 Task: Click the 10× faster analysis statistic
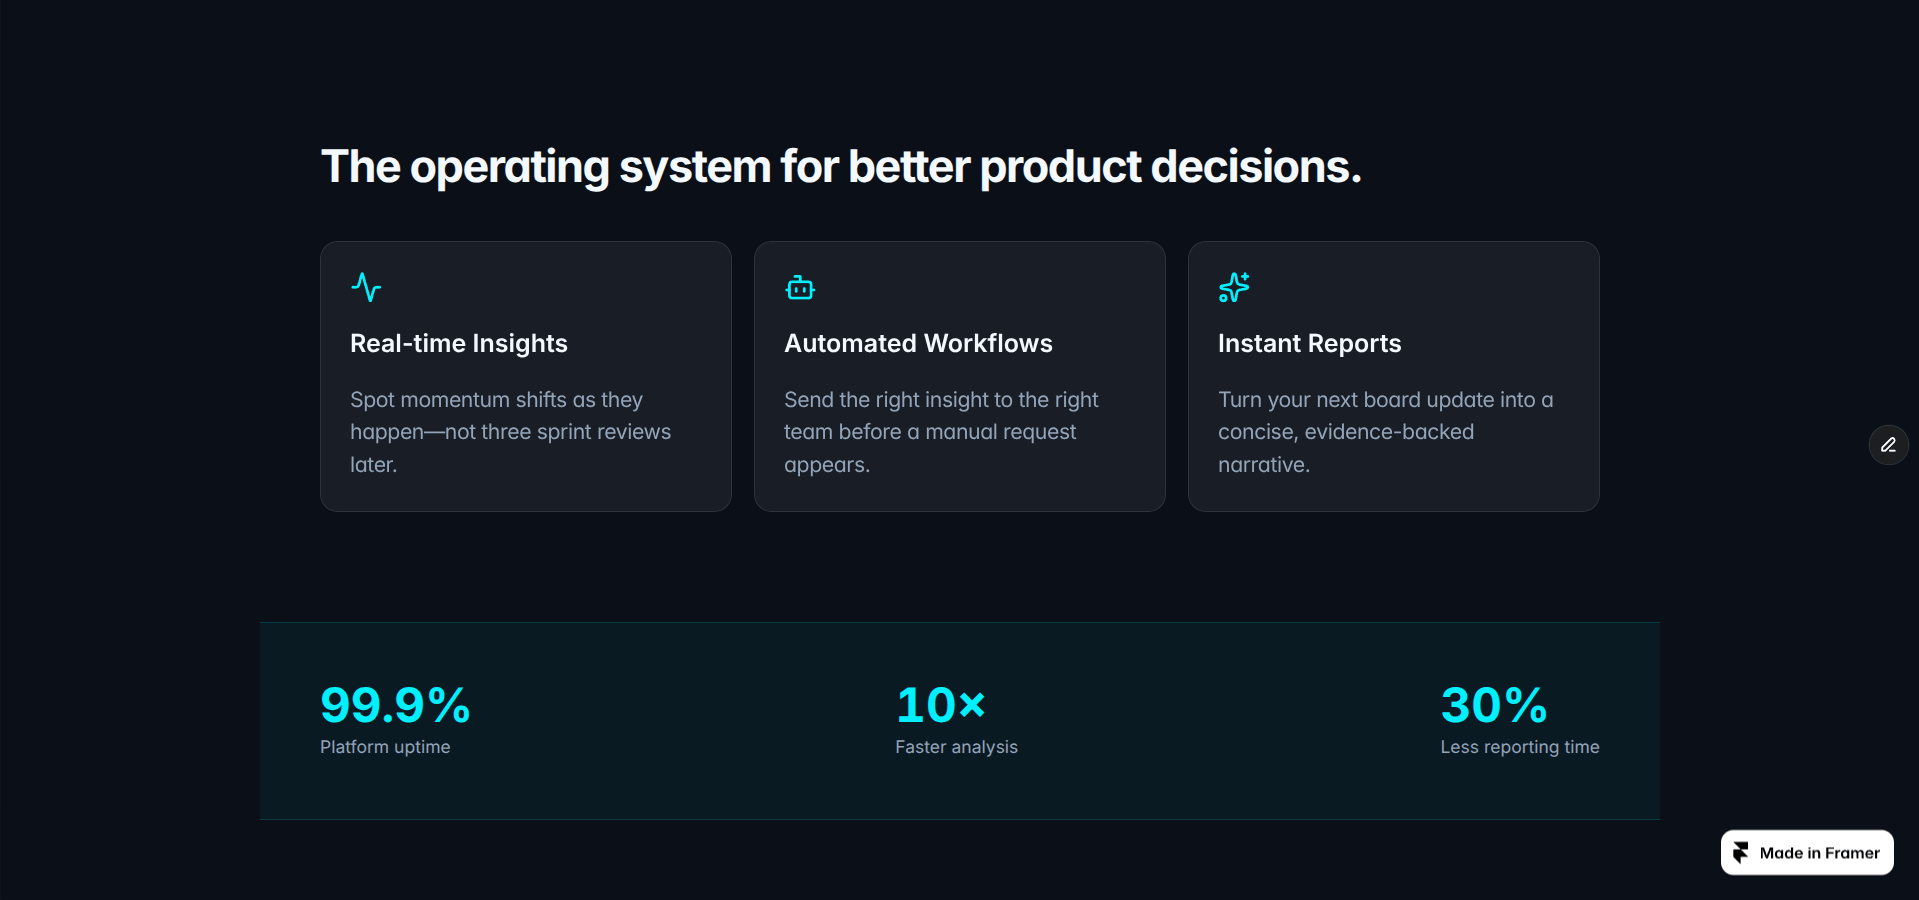point(941,705)
